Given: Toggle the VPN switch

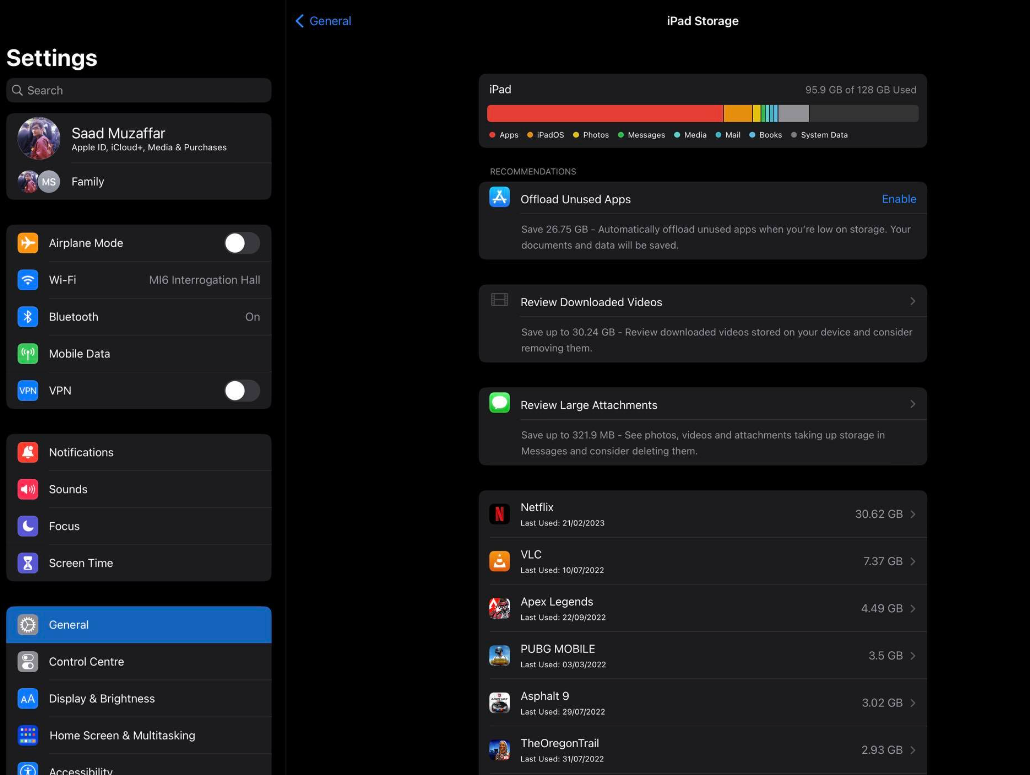Looking at the screenshot, I should [x=242, y=390].
